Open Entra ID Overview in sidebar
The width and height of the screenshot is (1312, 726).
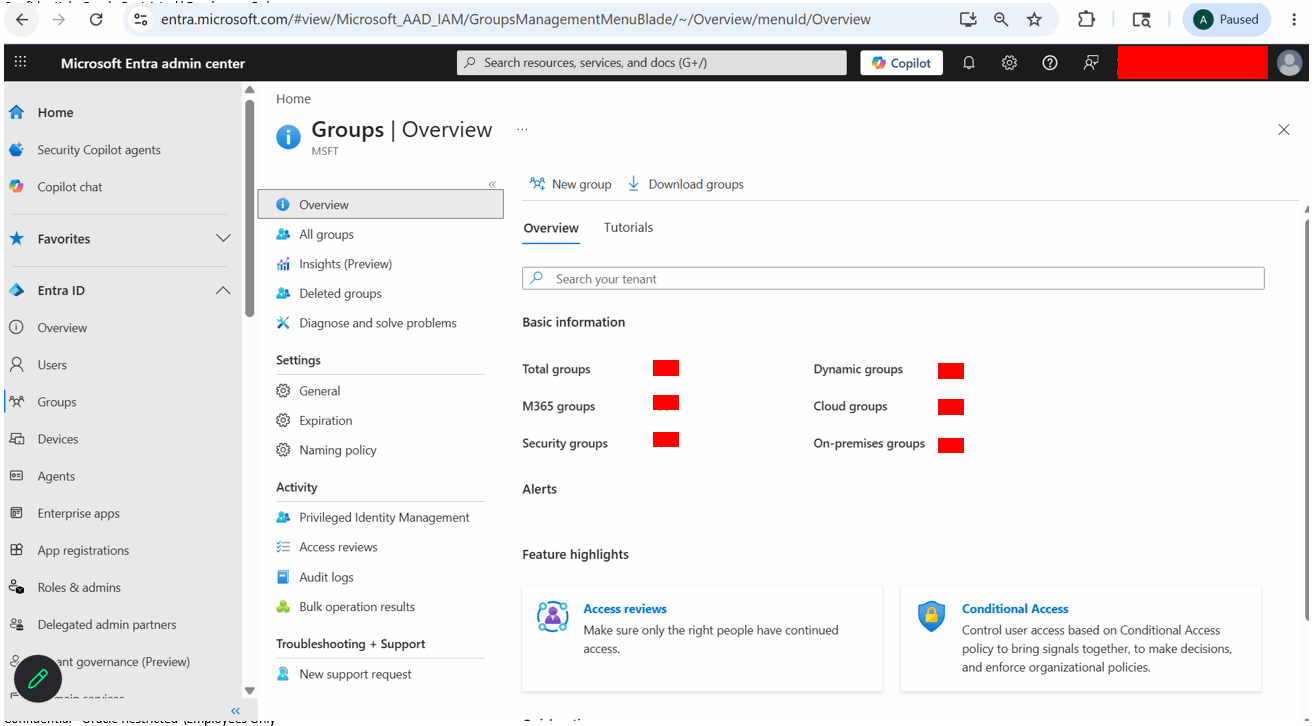62,328
